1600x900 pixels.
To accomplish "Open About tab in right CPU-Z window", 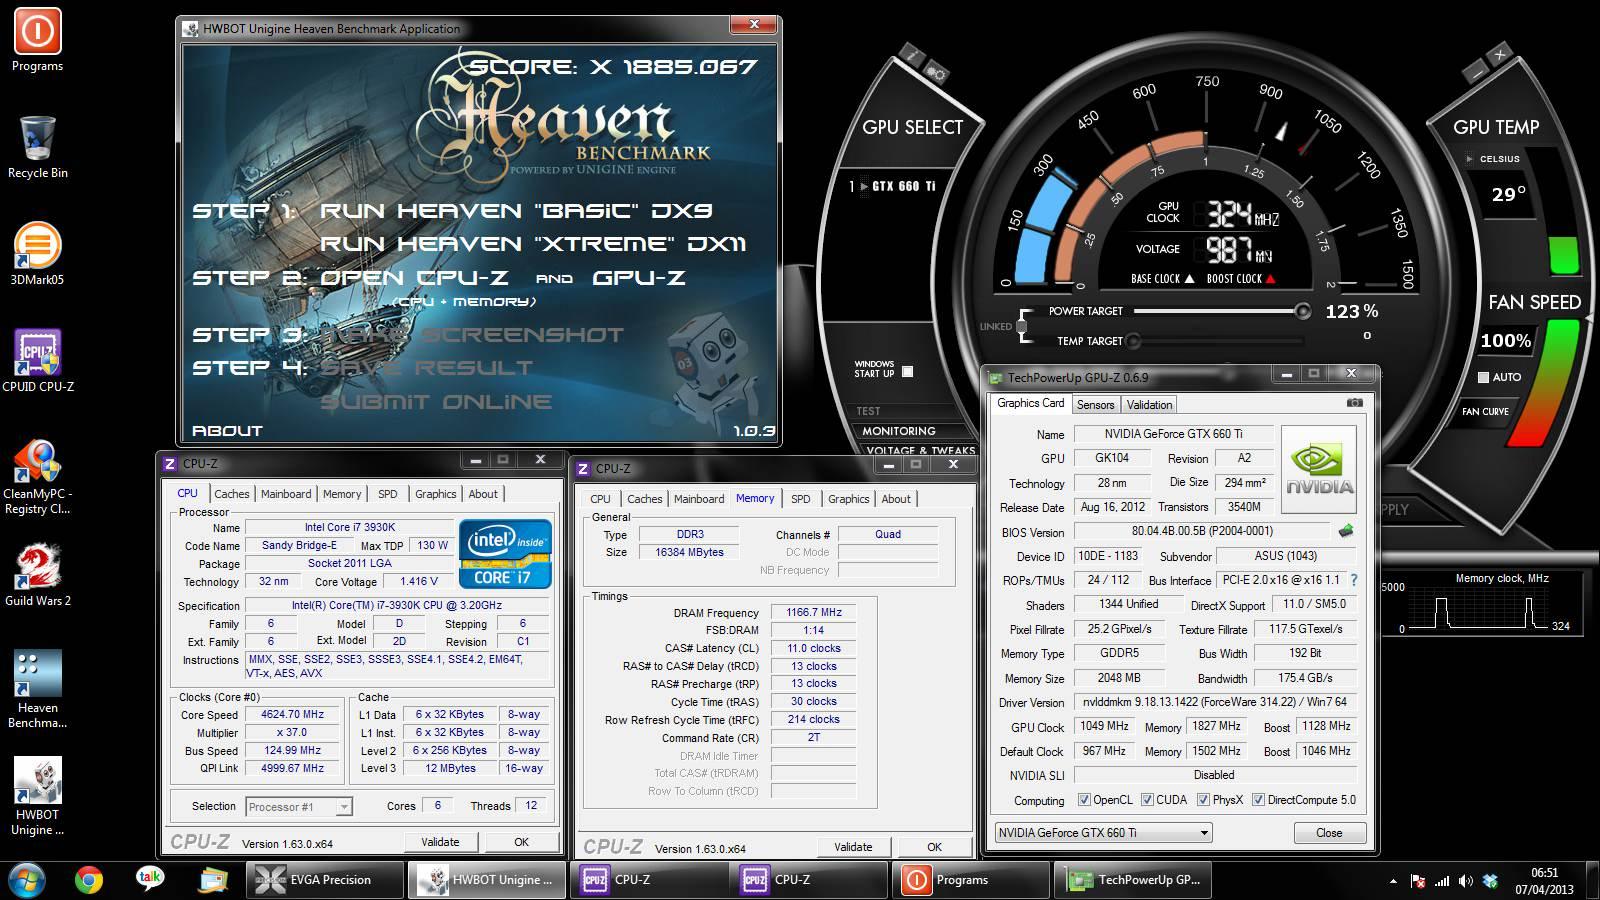I will point(896,499).
